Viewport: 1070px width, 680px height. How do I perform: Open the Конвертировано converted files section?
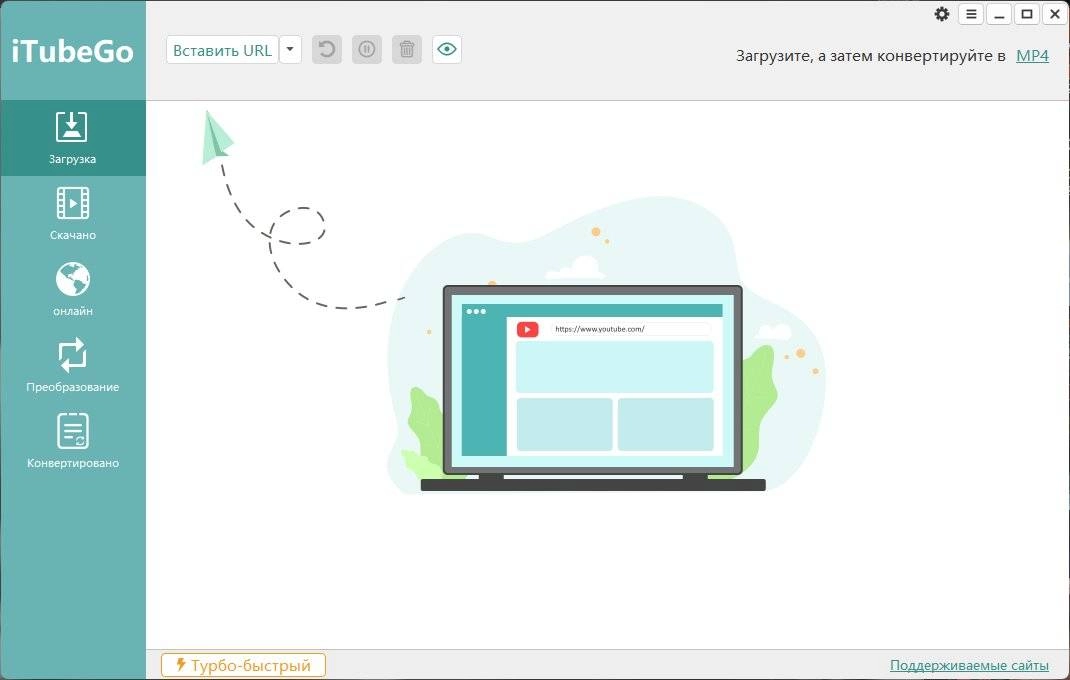click(72, 441)
